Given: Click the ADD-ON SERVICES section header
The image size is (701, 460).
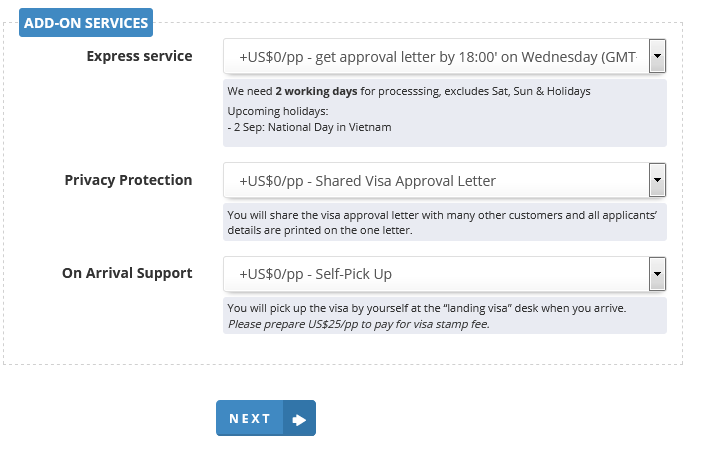Looking at the screenshot, I should (x=85, y=22).
